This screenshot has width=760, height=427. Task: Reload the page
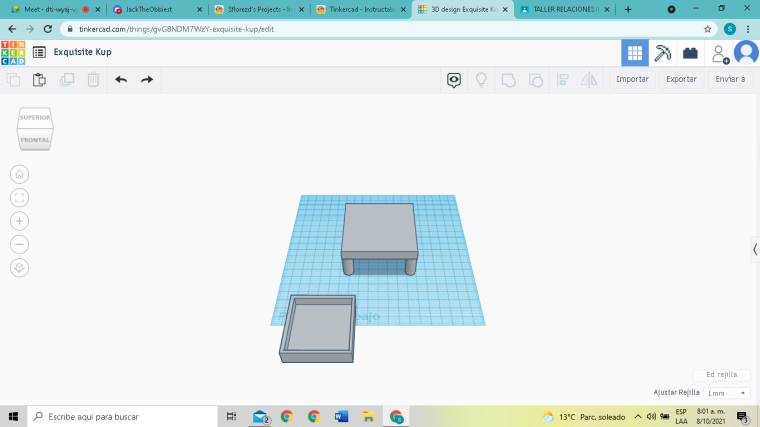[x=48, y=29]
